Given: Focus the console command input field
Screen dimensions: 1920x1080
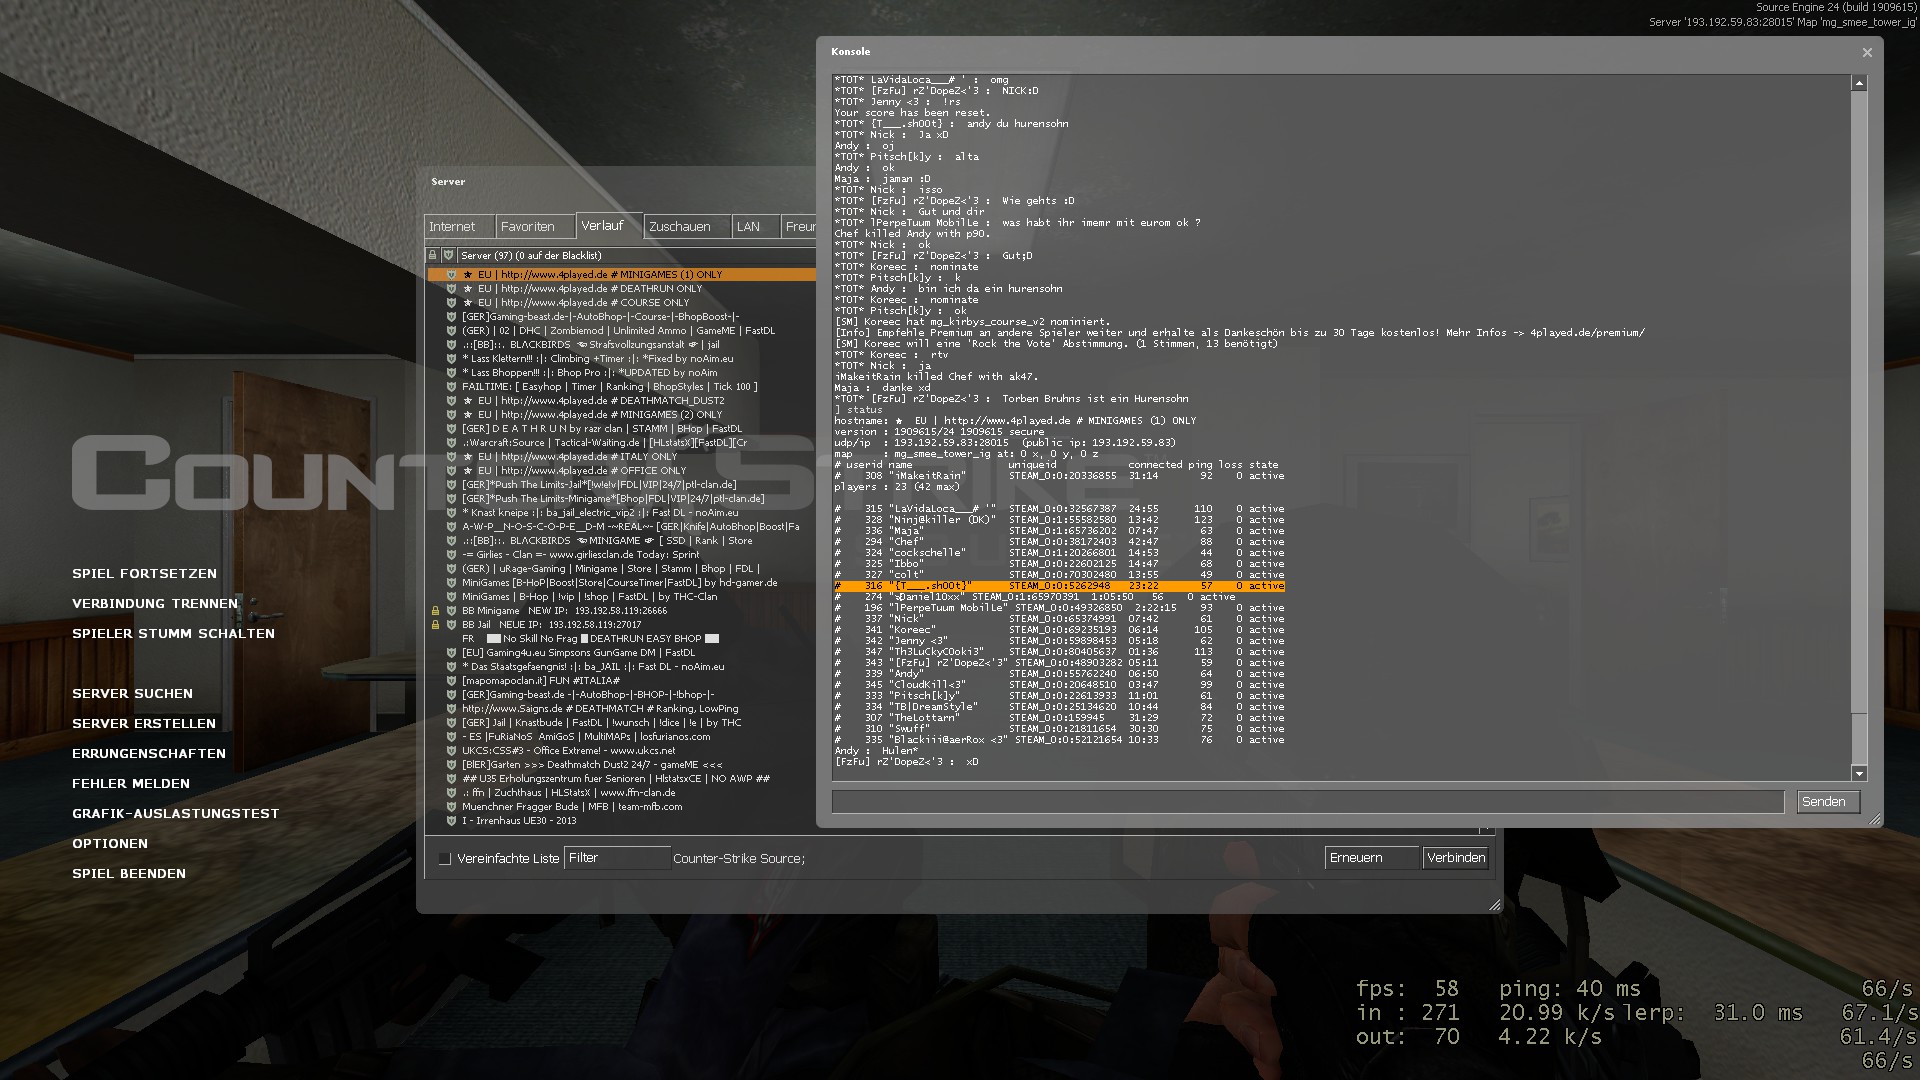Looking at the screenshot, I should 1307,802.
